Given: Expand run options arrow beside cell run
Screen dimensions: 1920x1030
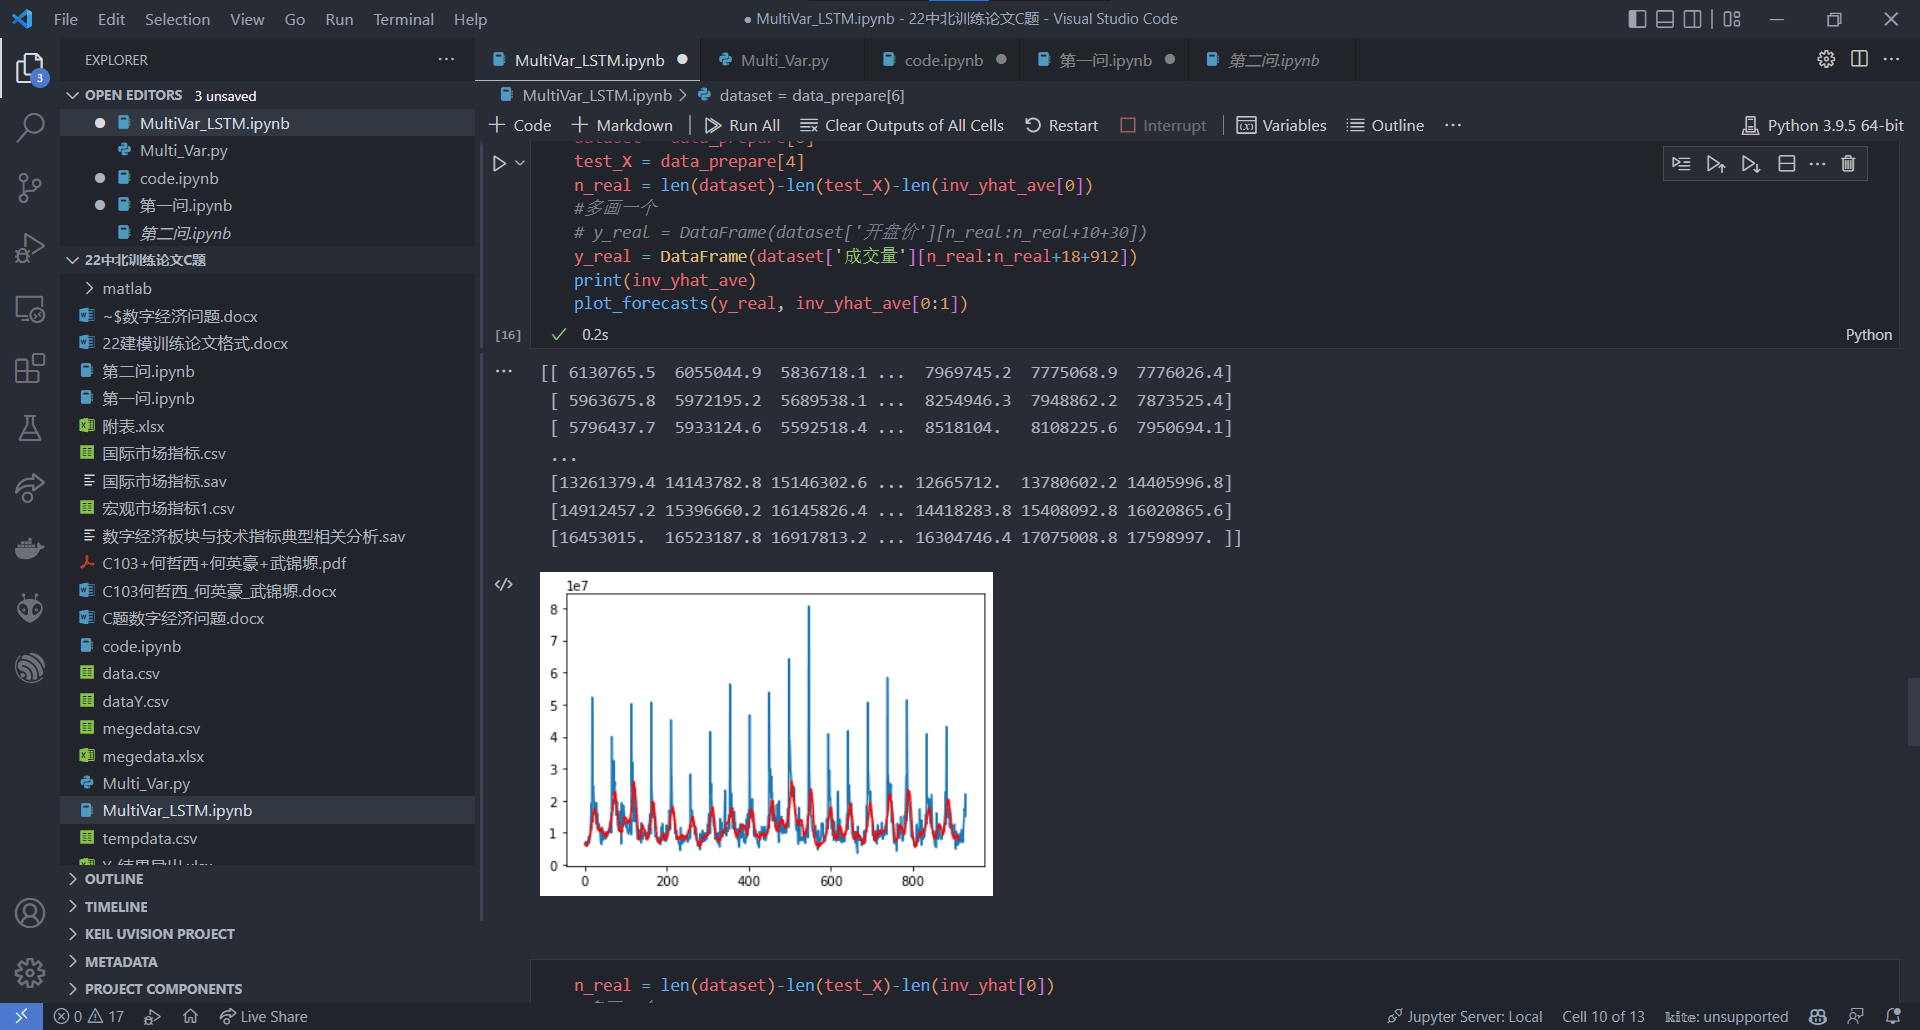Looking at the screenshot, I should click(x=520, y=163).
